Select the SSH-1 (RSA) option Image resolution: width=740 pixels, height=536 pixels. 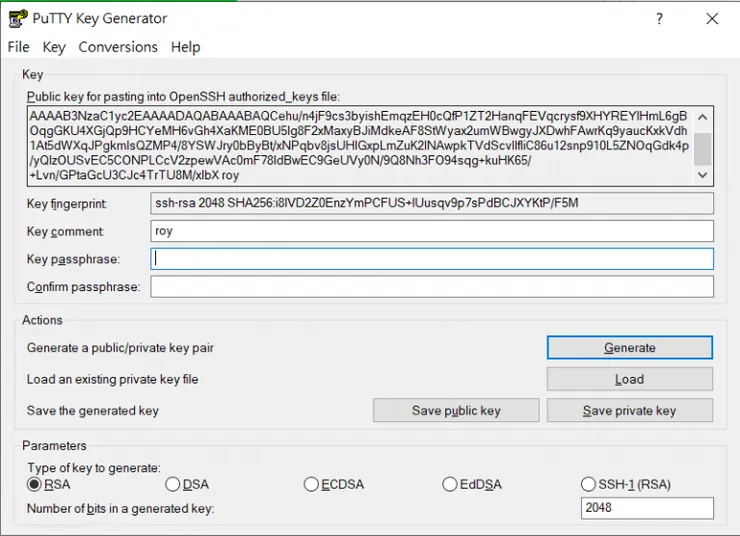[x=588, y=484]
